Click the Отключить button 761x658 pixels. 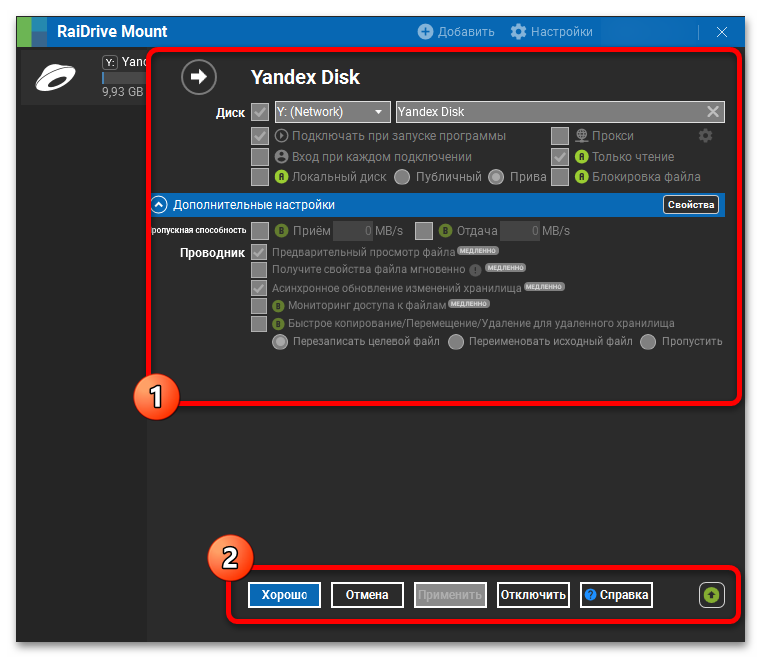coord(533,594)
